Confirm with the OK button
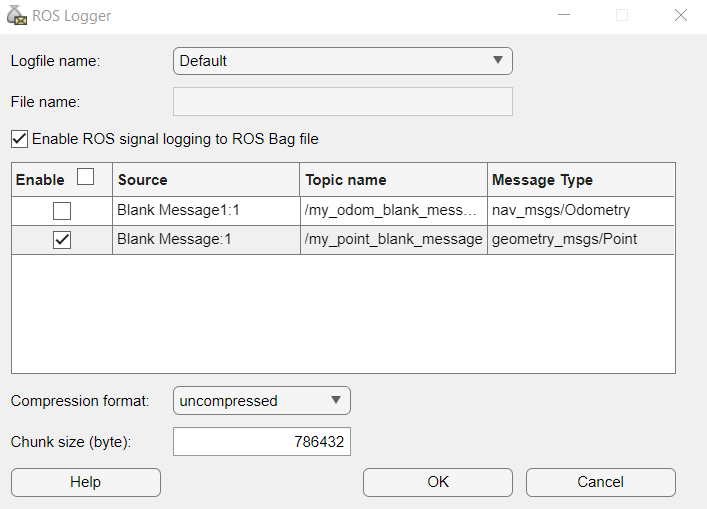The image size is (707, 509). click(438, 482)
